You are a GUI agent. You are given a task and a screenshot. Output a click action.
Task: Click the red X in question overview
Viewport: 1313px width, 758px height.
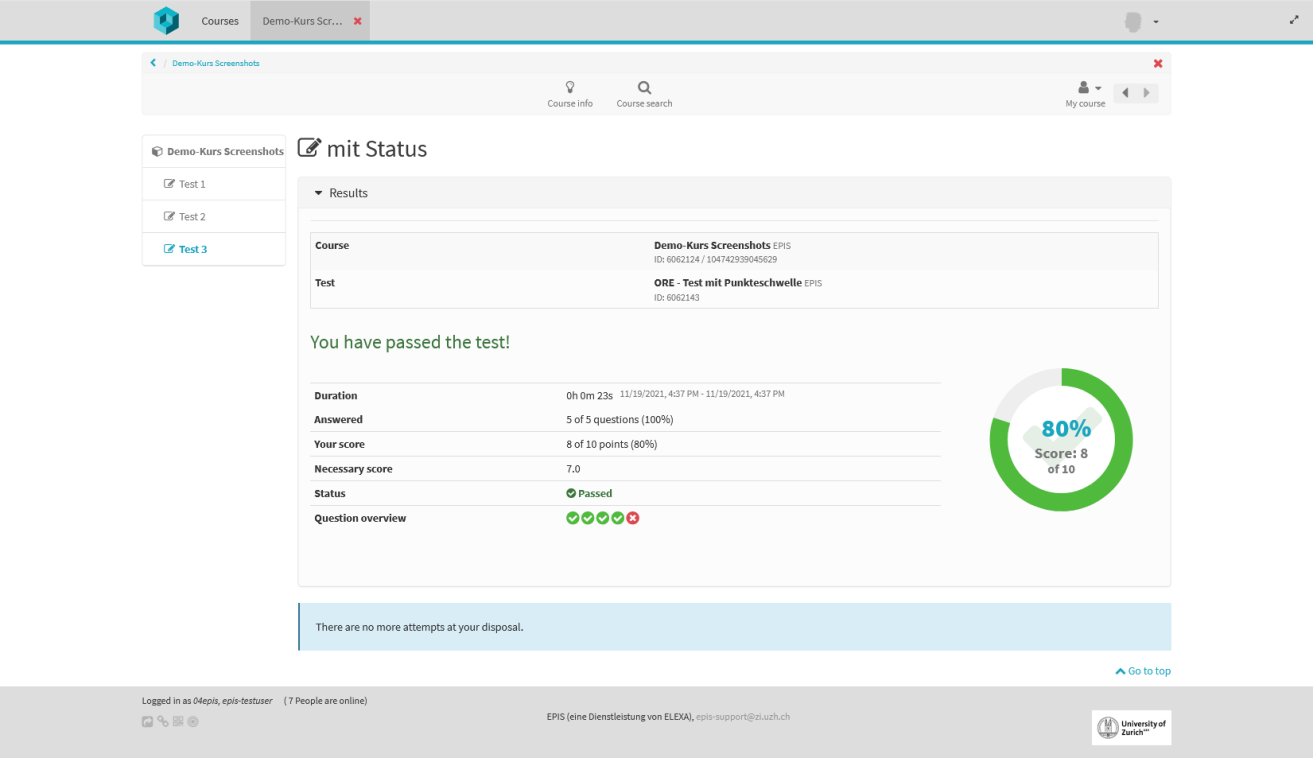tap(633, 518)
